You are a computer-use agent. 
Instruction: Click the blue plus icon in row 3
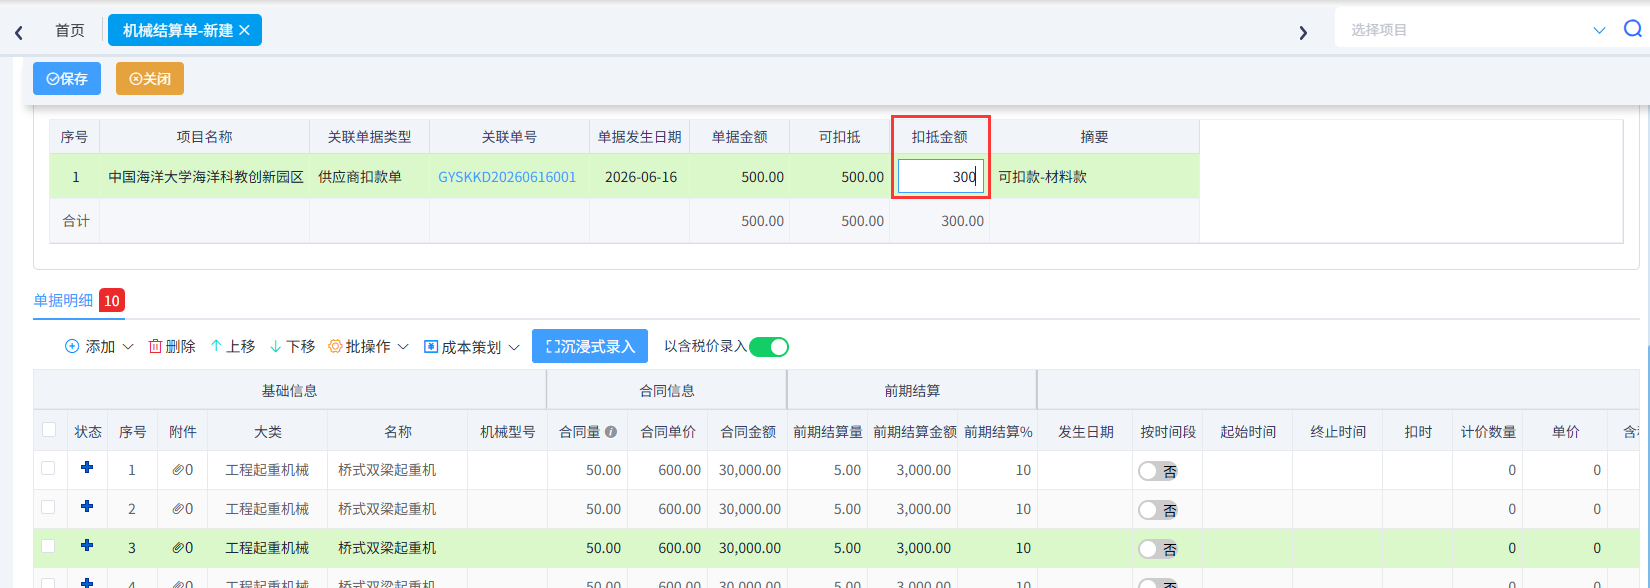(x=87, y=546)
